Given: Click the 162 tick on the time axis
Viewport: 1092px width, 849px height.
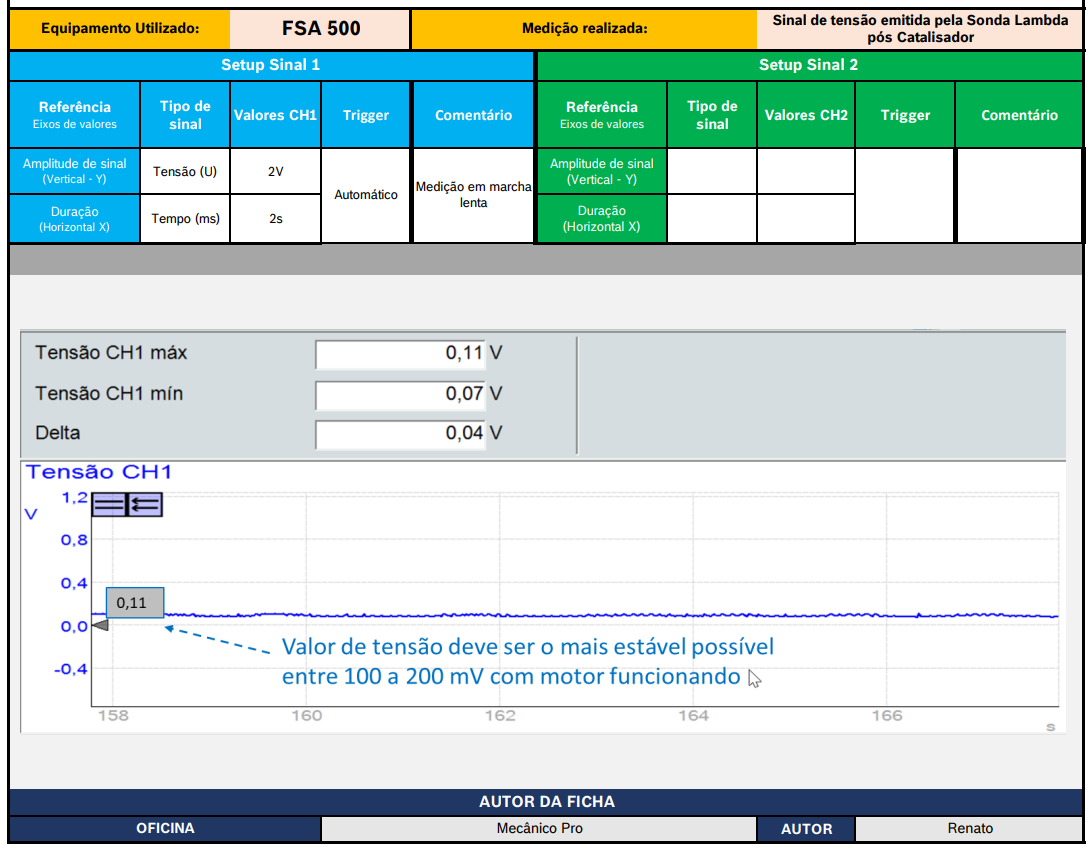Looking at the screenshot, I should [500, 716].
